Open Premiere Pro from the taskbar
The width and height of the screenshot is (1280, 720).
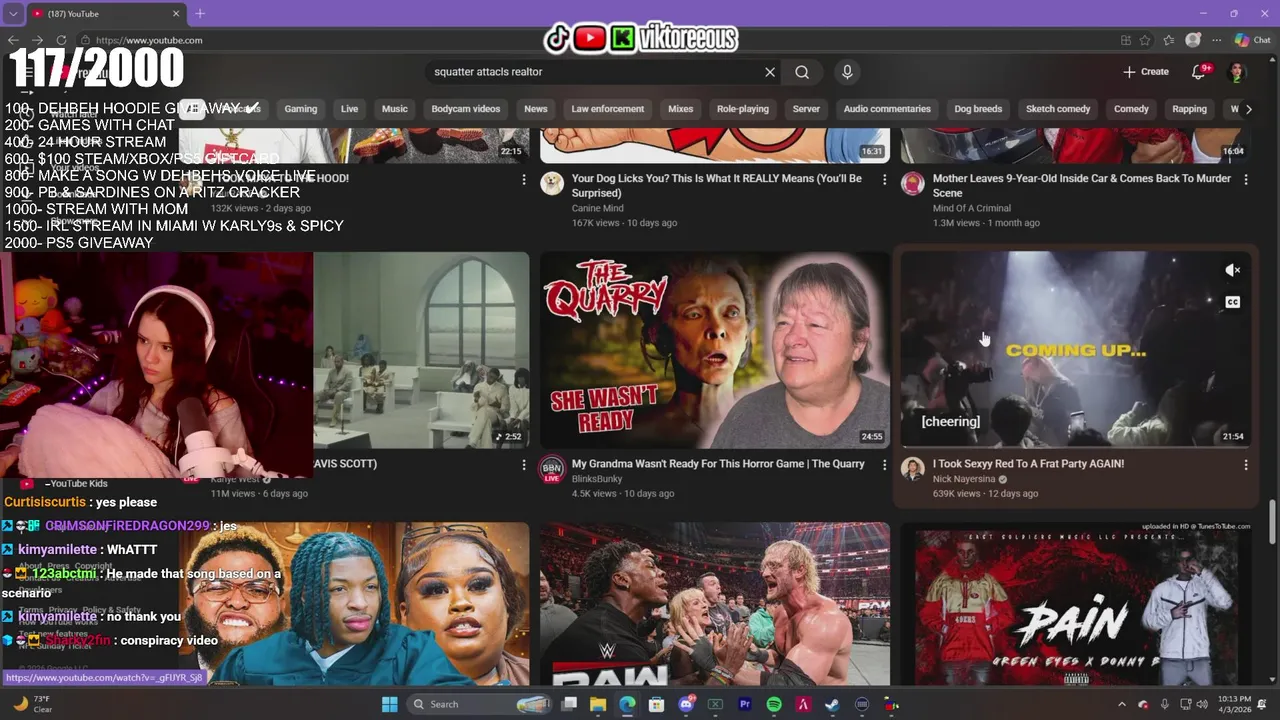coord(745,704)
